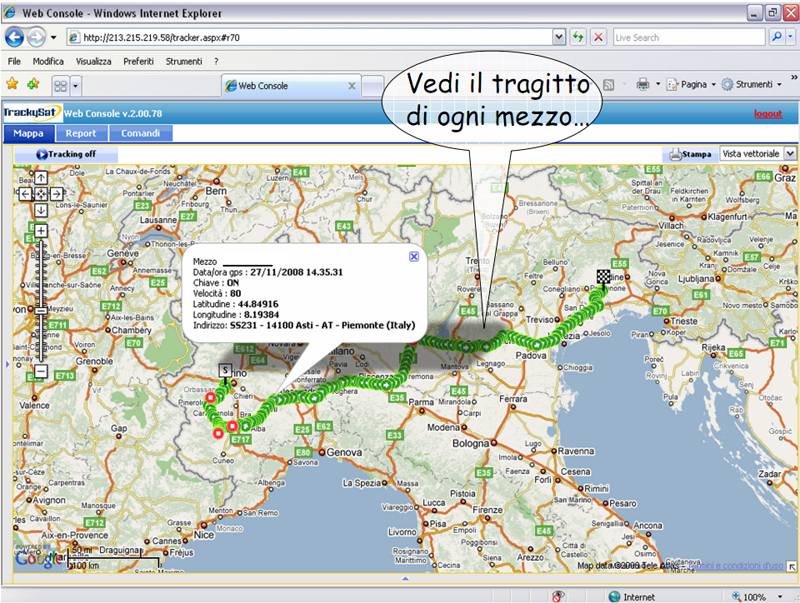
Task: Click the green Refresh page icon
Action: click(578, 37)
